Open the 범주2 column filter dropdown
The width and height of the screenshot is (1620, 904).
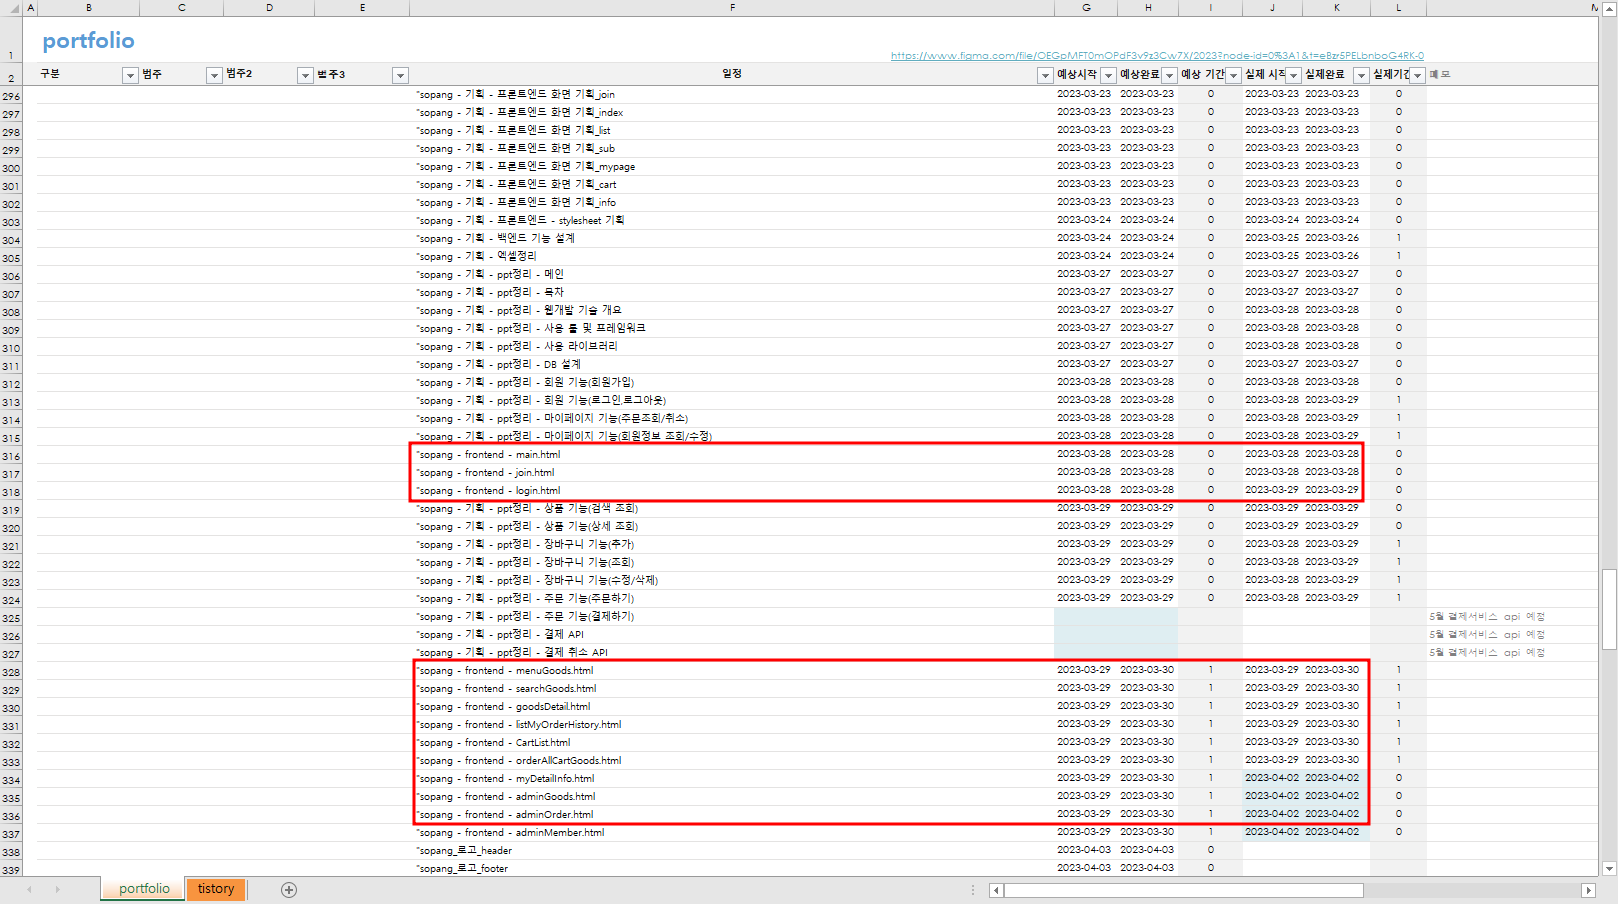pyautogui.click(x=305, y=75)
